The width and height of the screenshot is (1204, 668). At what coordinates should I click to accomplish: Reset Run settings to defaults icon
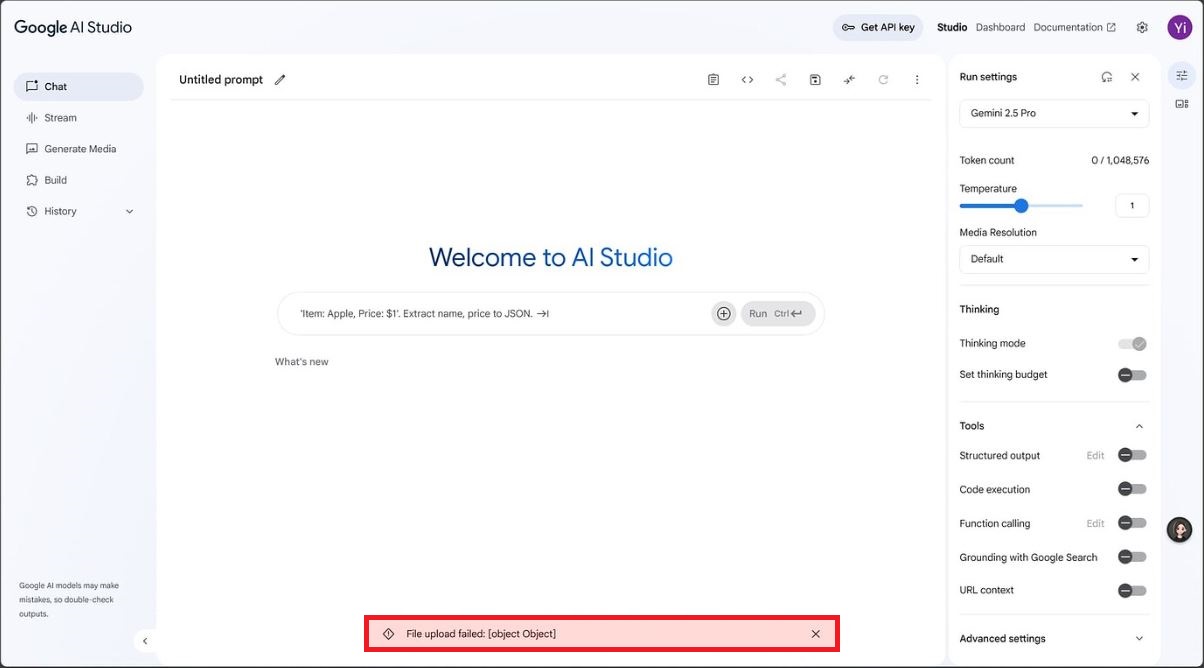(x=1106, y=77)
